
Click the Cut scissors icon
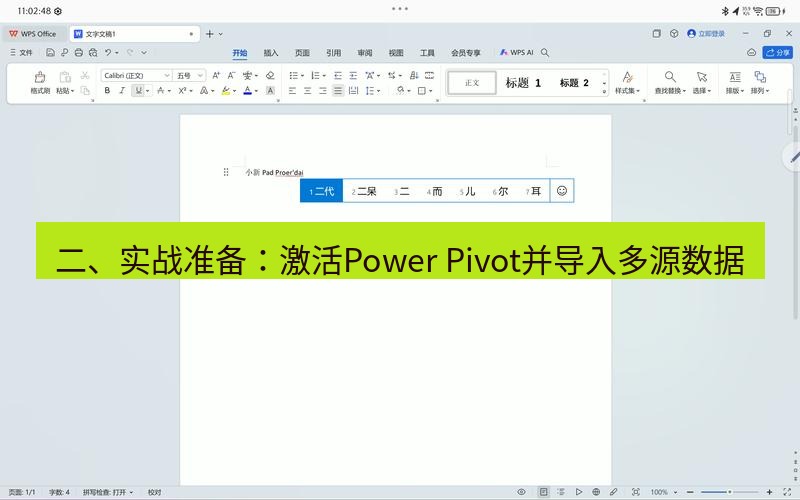click(85, 76)
